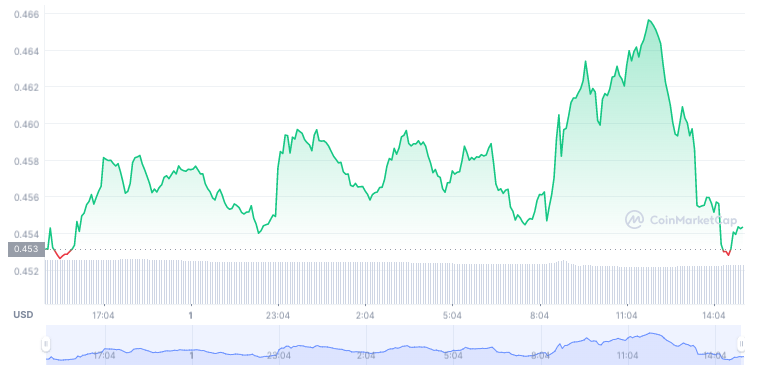Click the USD currency label
757x371 pixels.
23,315
